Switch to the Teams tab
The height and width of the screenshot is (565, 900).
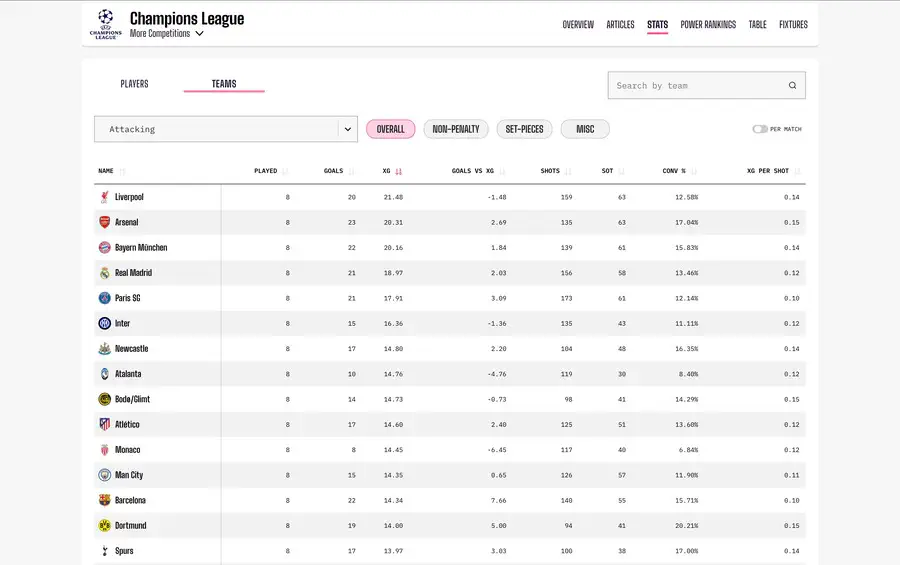click(224, 84)
